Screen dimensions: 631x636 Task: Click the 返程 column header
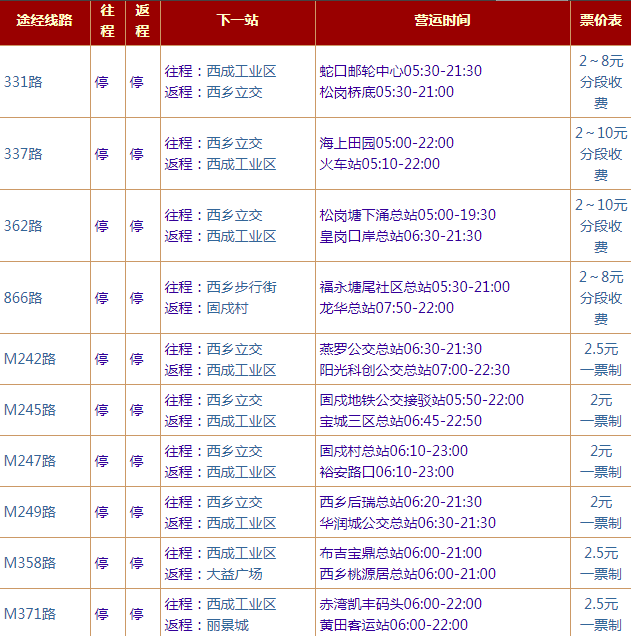click(142, 21)
